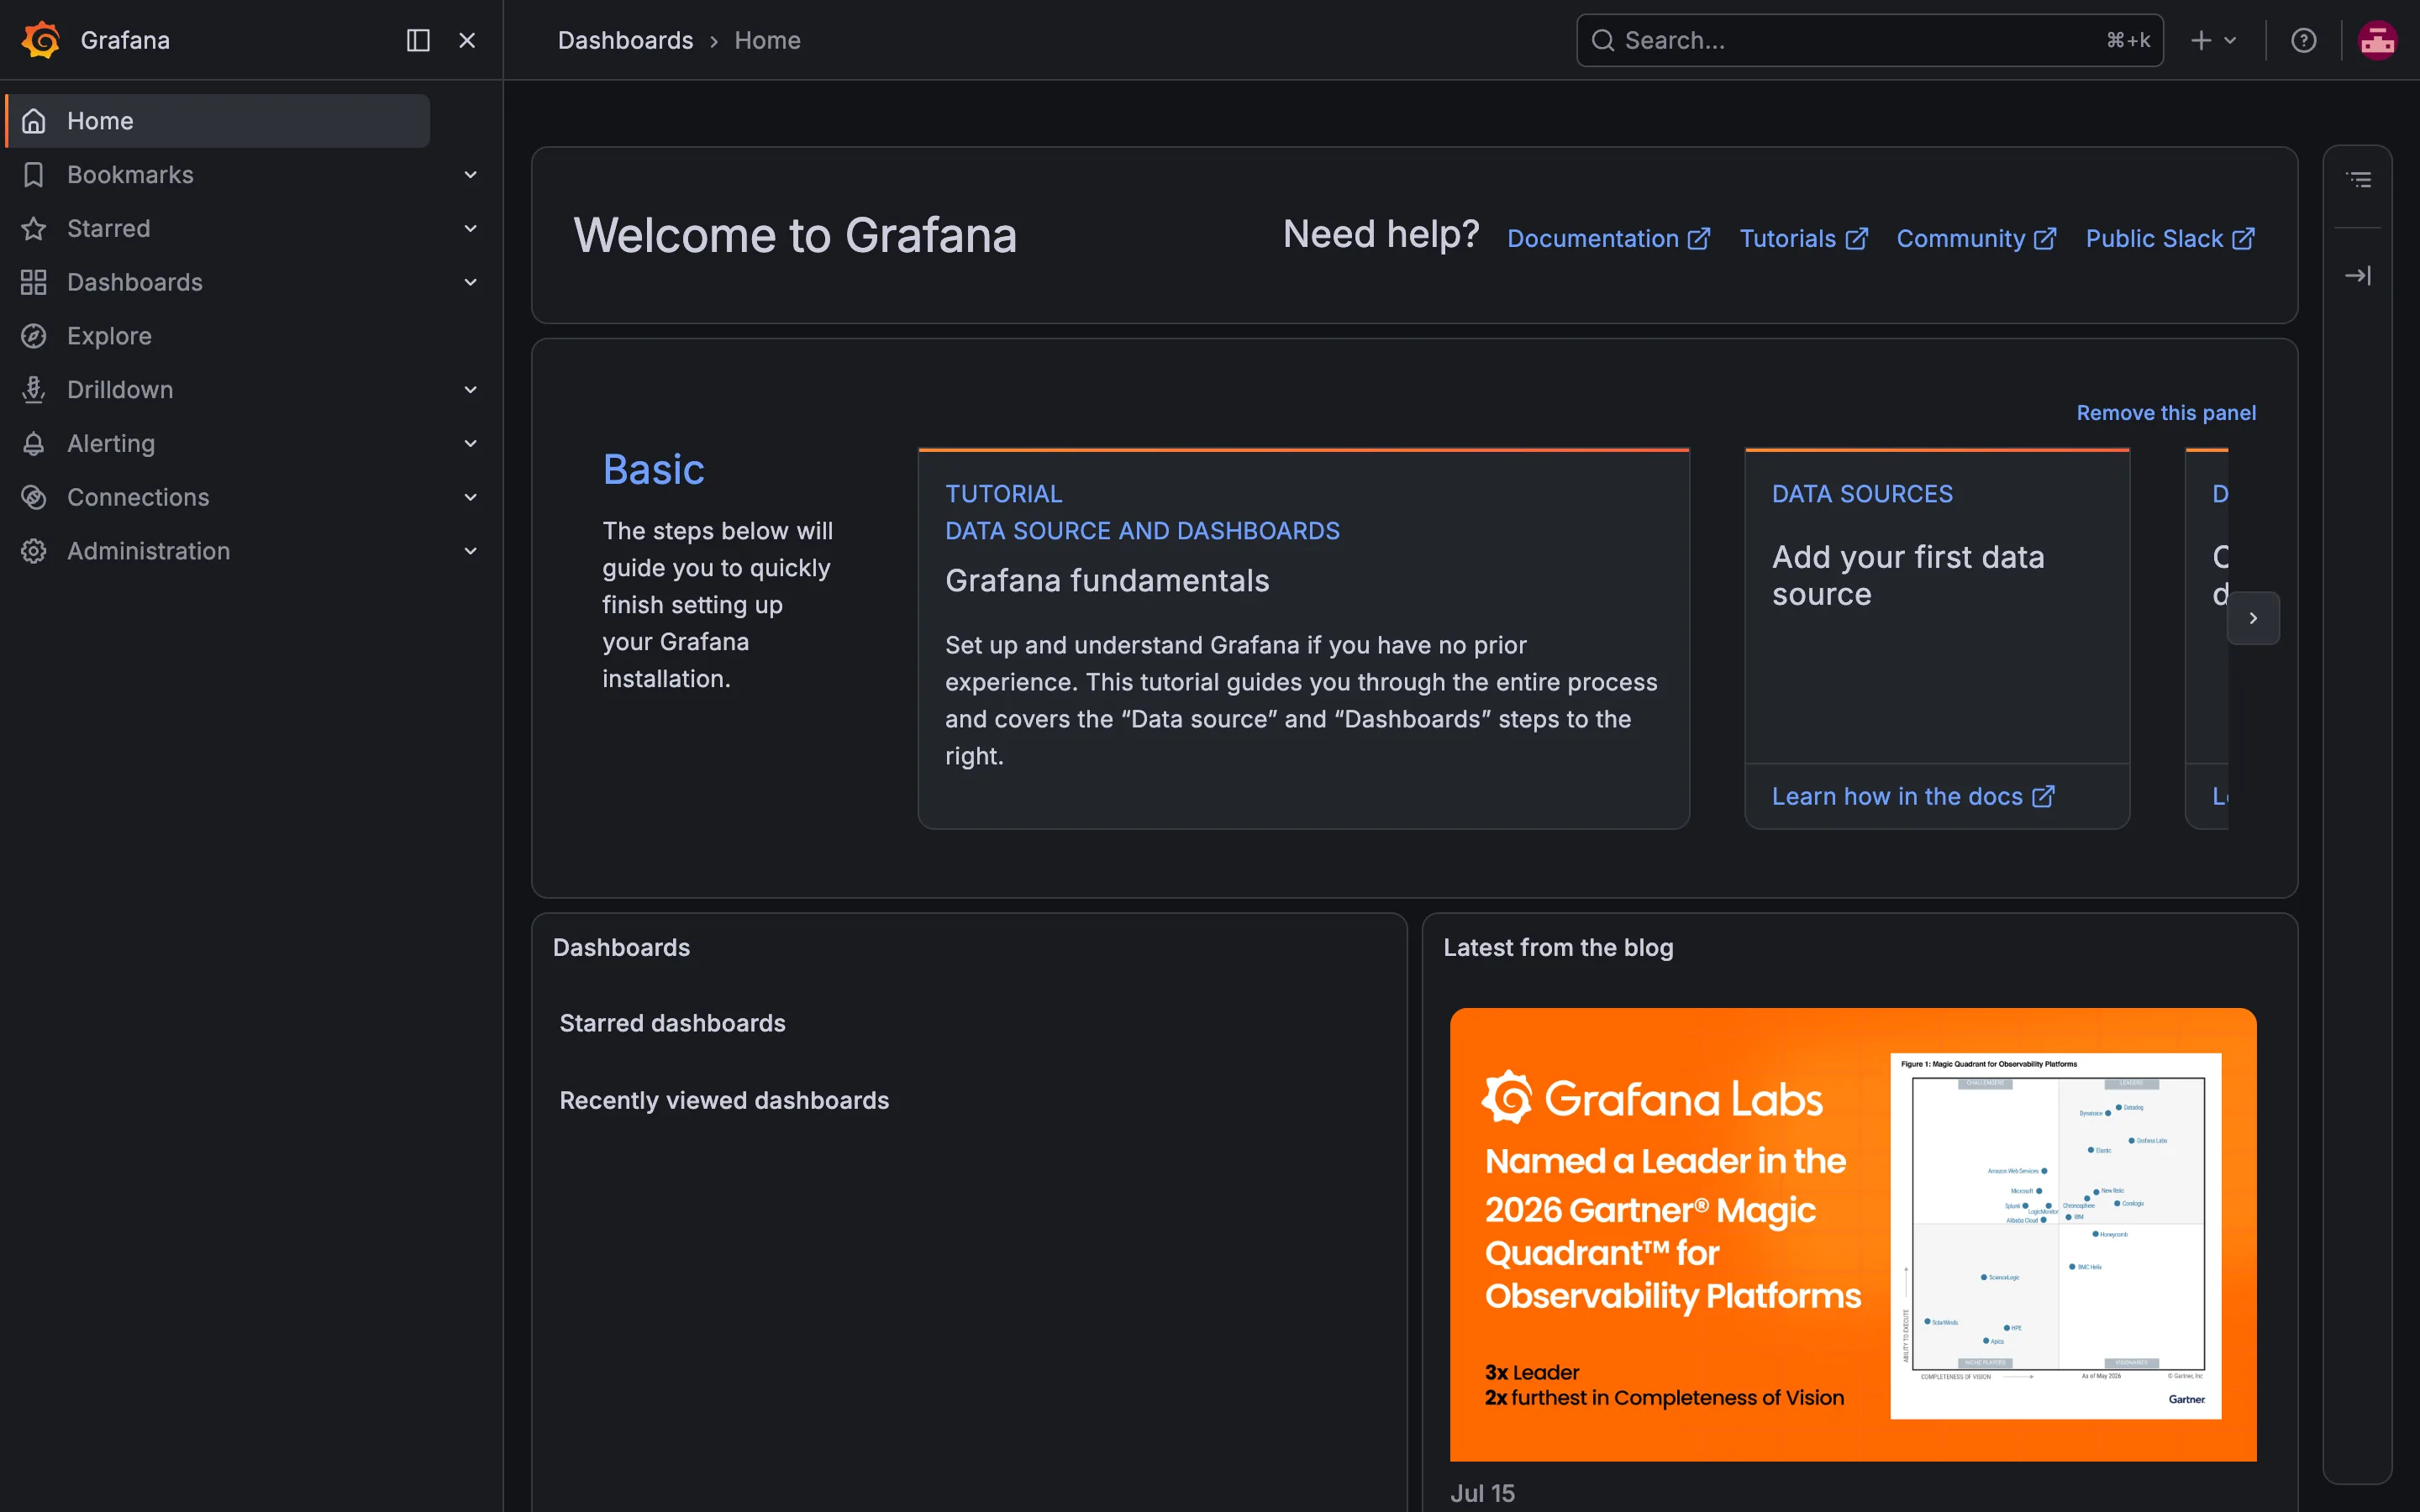
Task: Click the Starred star icon
Action: pos(34,229)
